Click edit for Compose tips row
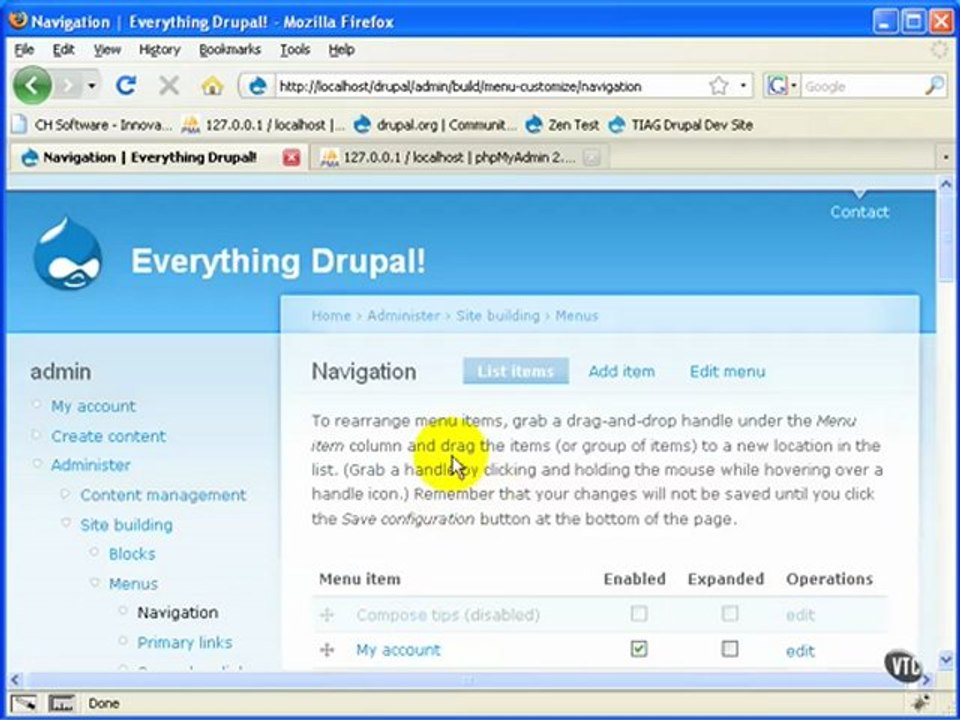This screenshot has width=960, height=720. click(800, 615)
